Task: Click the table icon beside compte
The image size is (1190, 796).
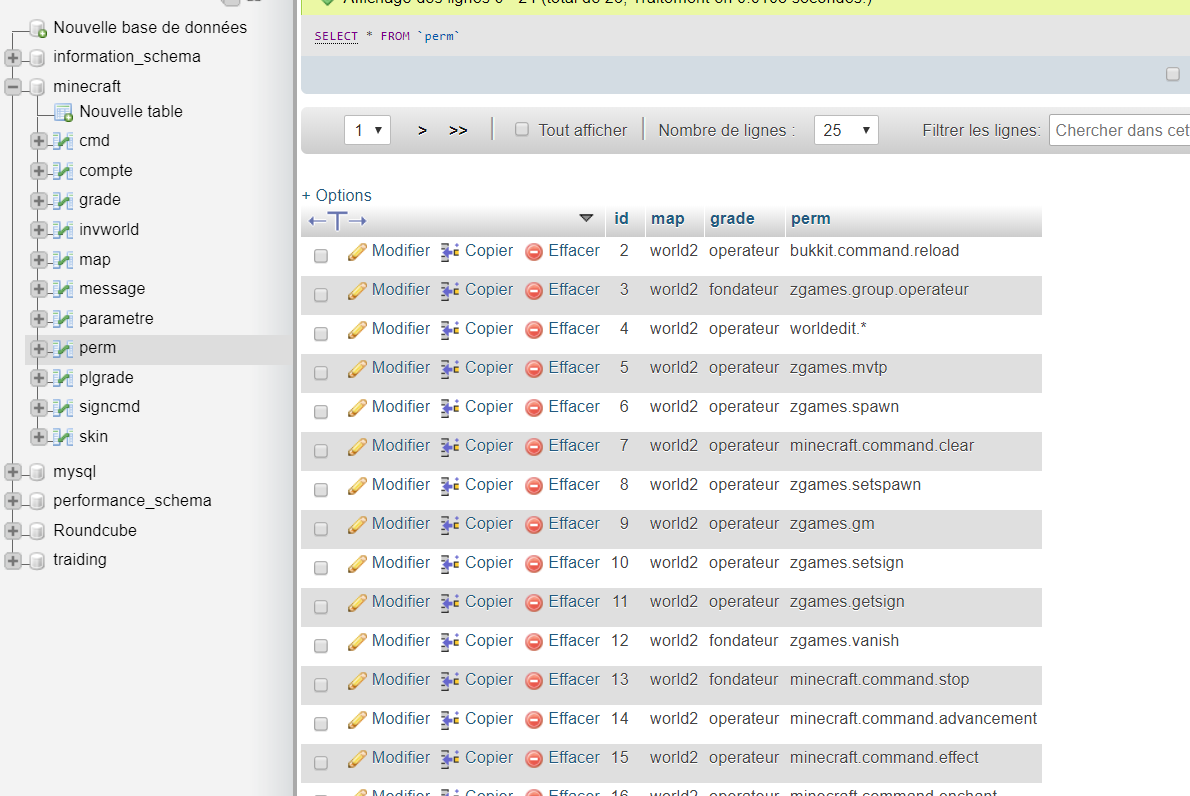Action: point(64,171)
